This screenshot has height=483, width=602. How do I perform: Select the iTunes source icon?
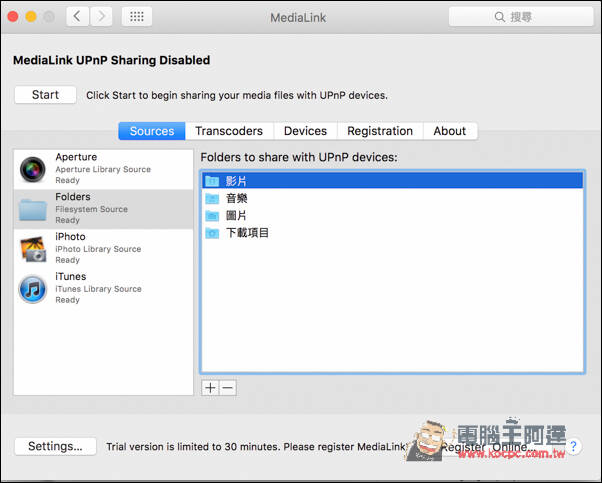point(33,289)
